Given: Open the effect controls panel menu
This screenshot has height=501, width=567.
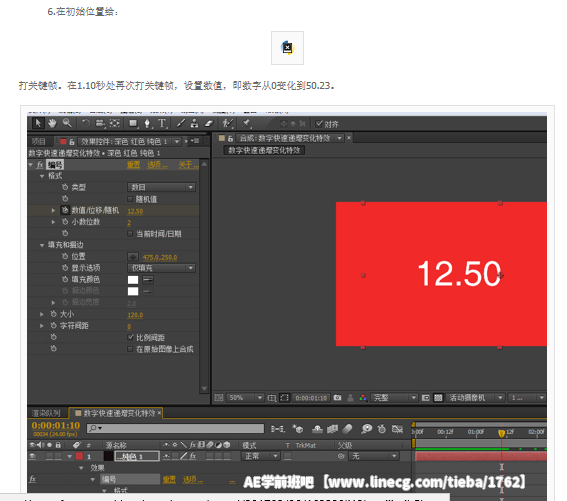Looking at the screenshot, I should [x=196, y=141].
